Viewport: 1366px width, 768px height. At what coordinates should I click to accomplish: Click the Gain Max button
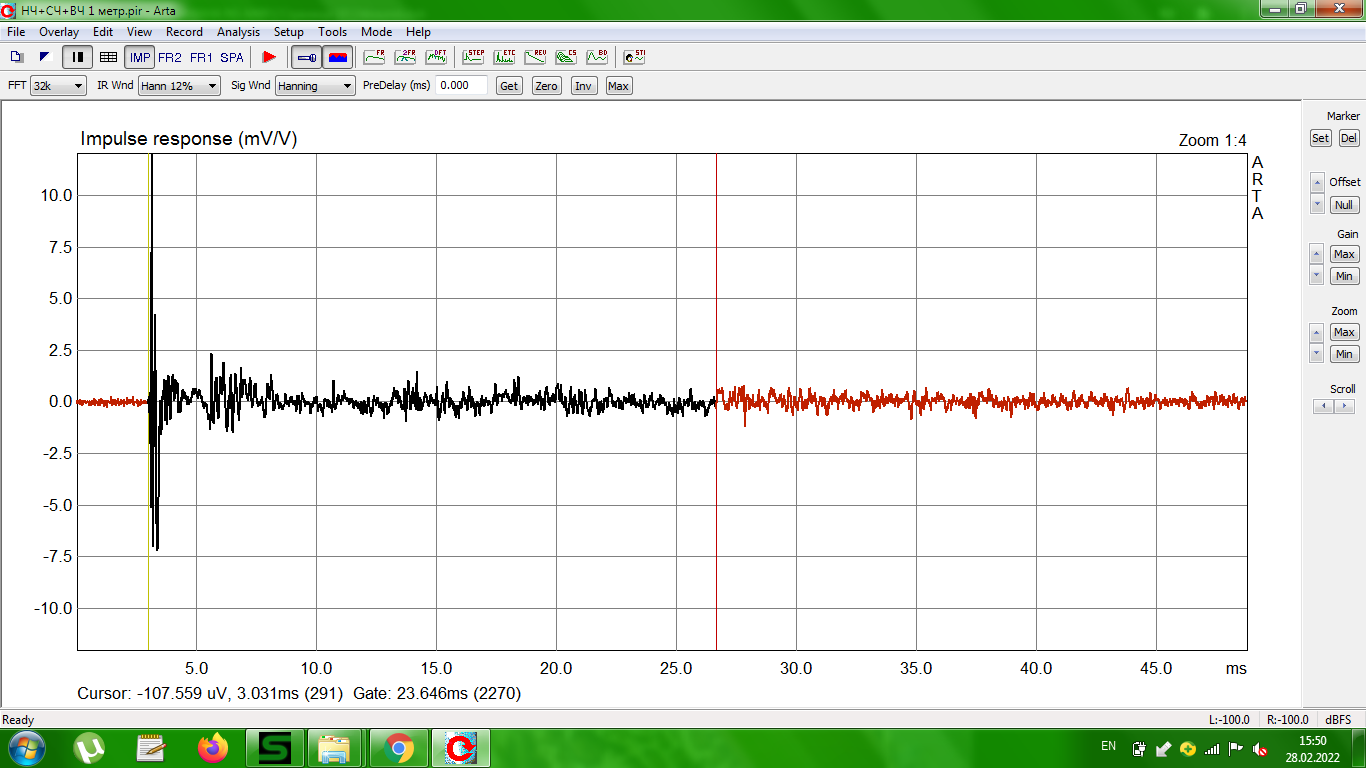(x=1344, y=254)
